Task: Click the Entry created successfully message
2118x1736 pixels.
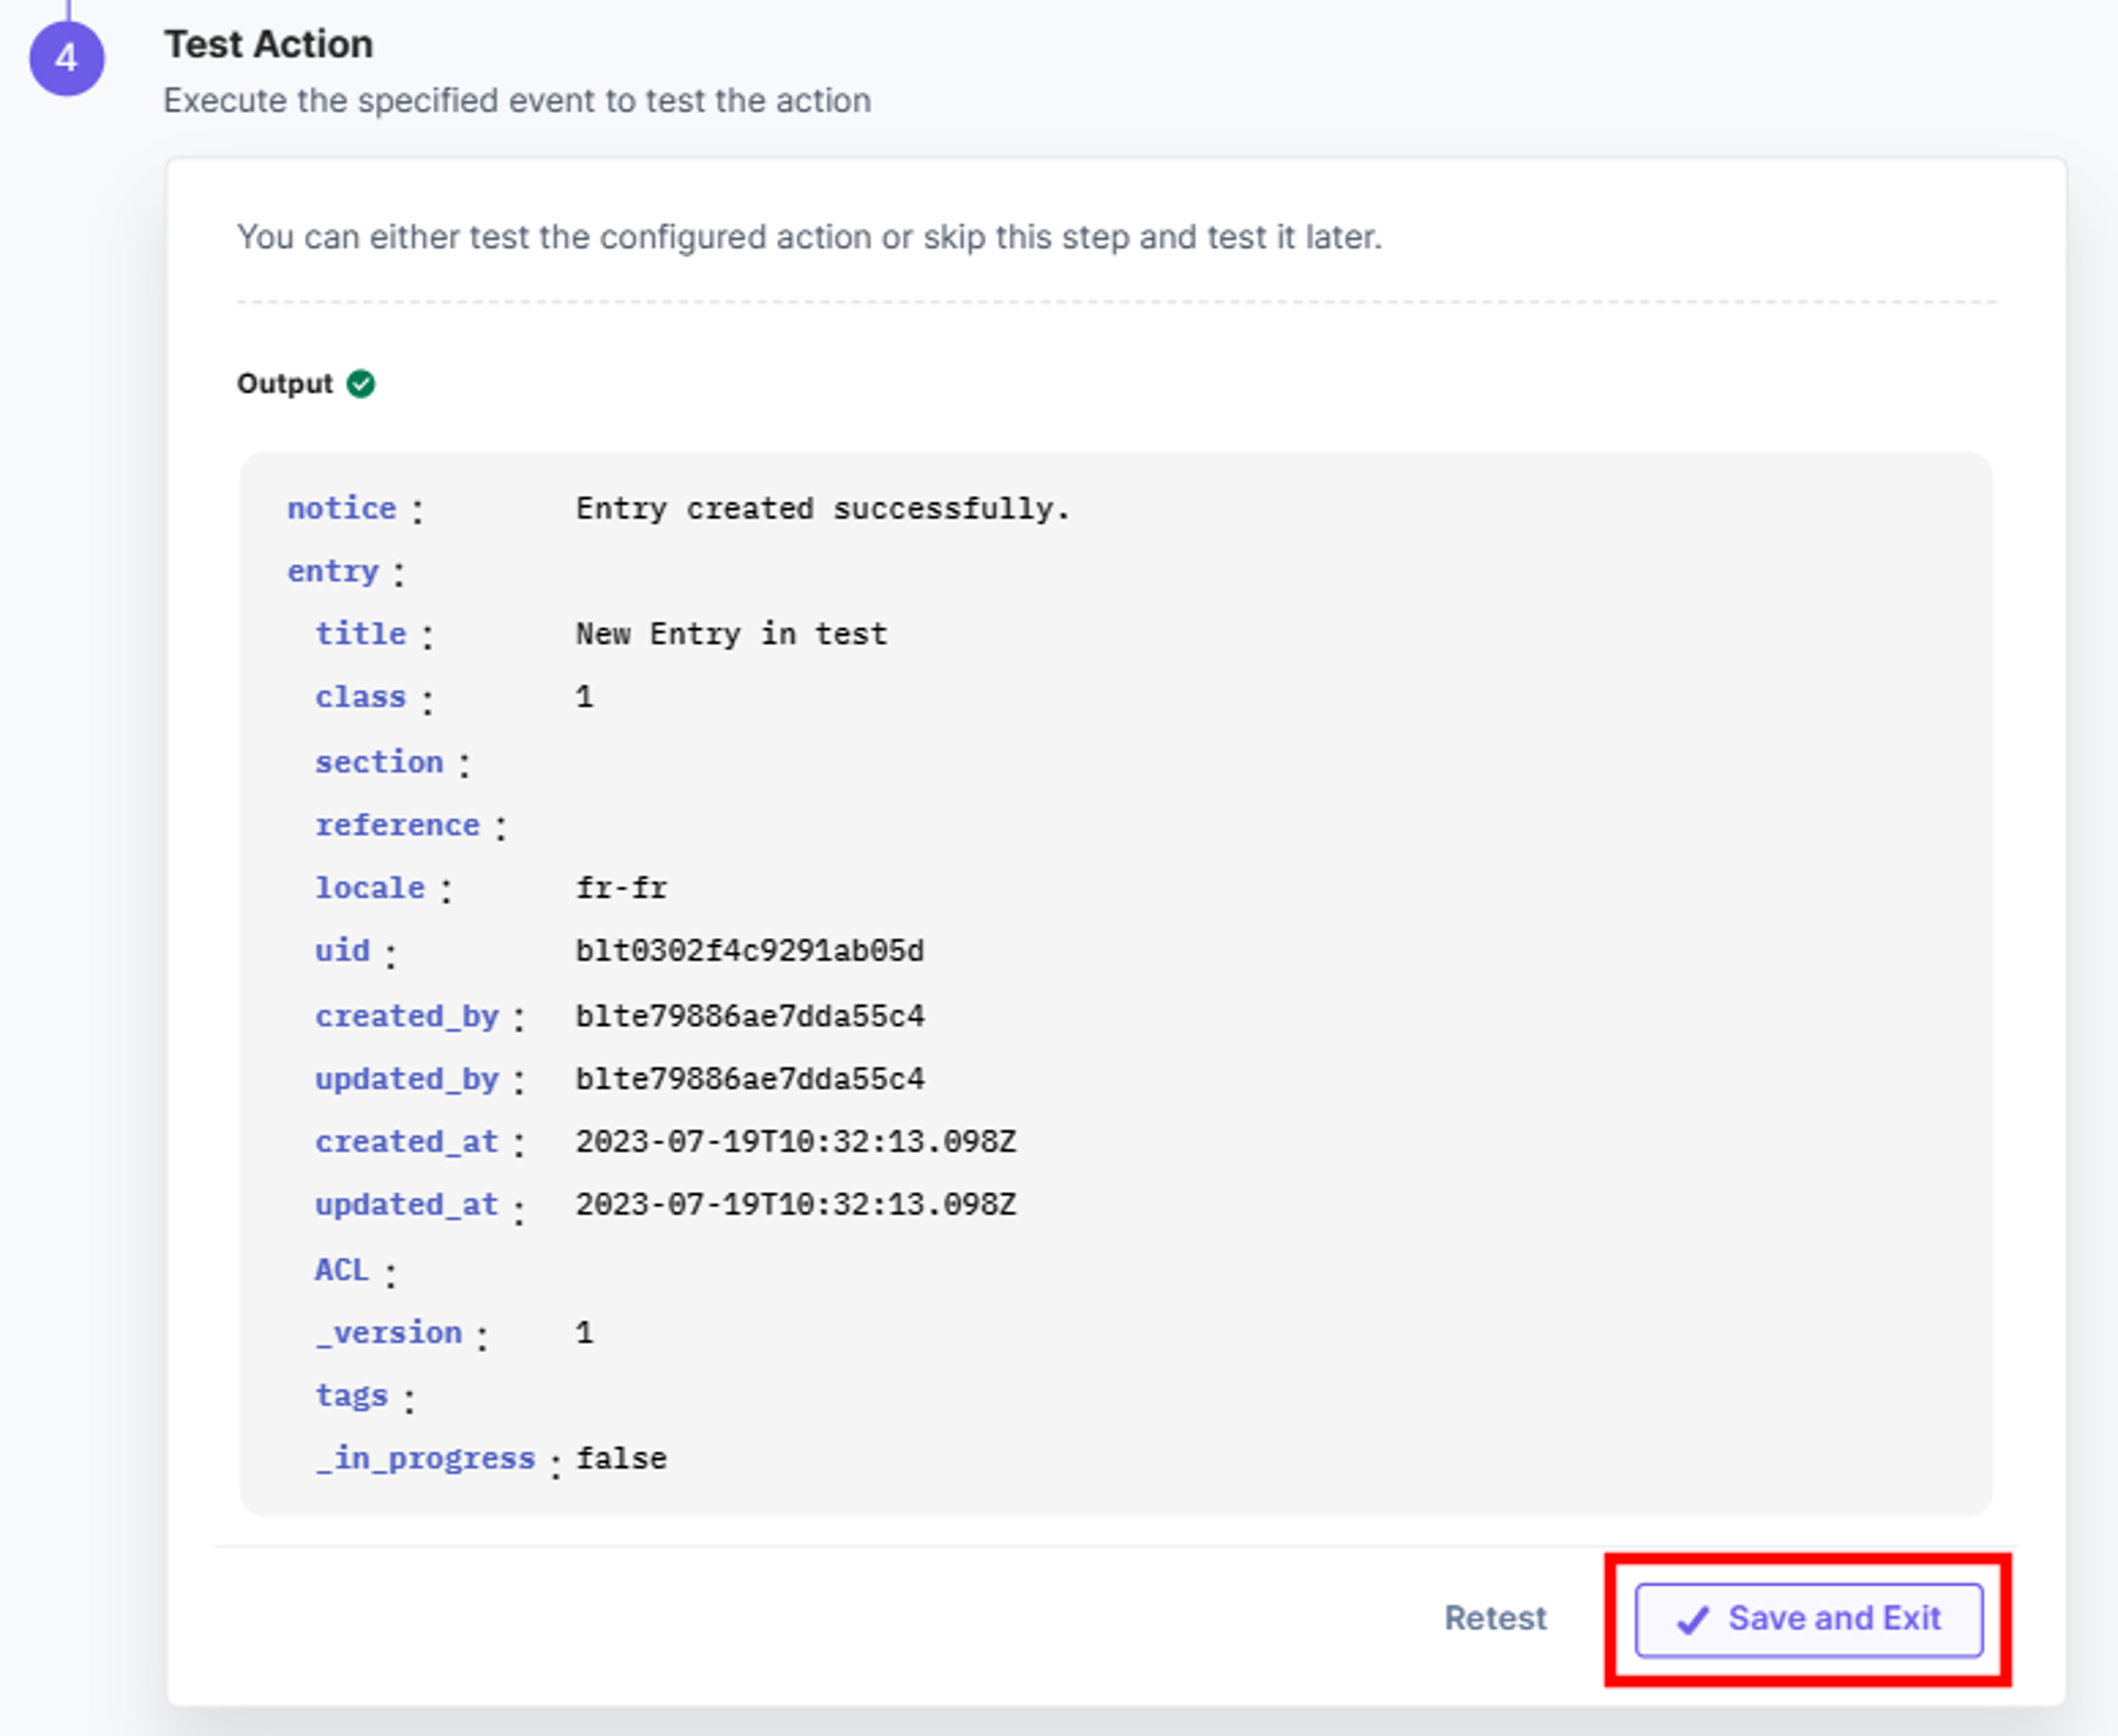Action: 823,508
